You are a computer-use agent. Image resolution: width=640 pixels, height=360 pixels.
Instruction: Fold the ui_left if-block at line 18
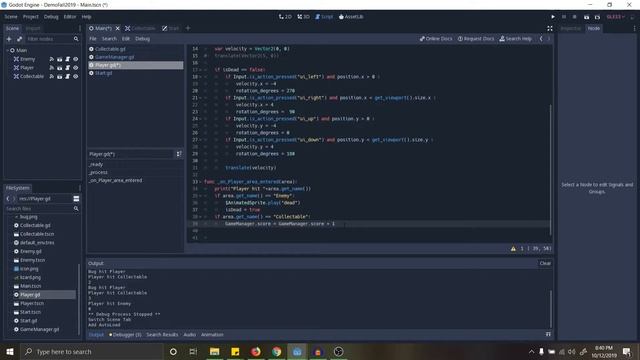(200, 77)
